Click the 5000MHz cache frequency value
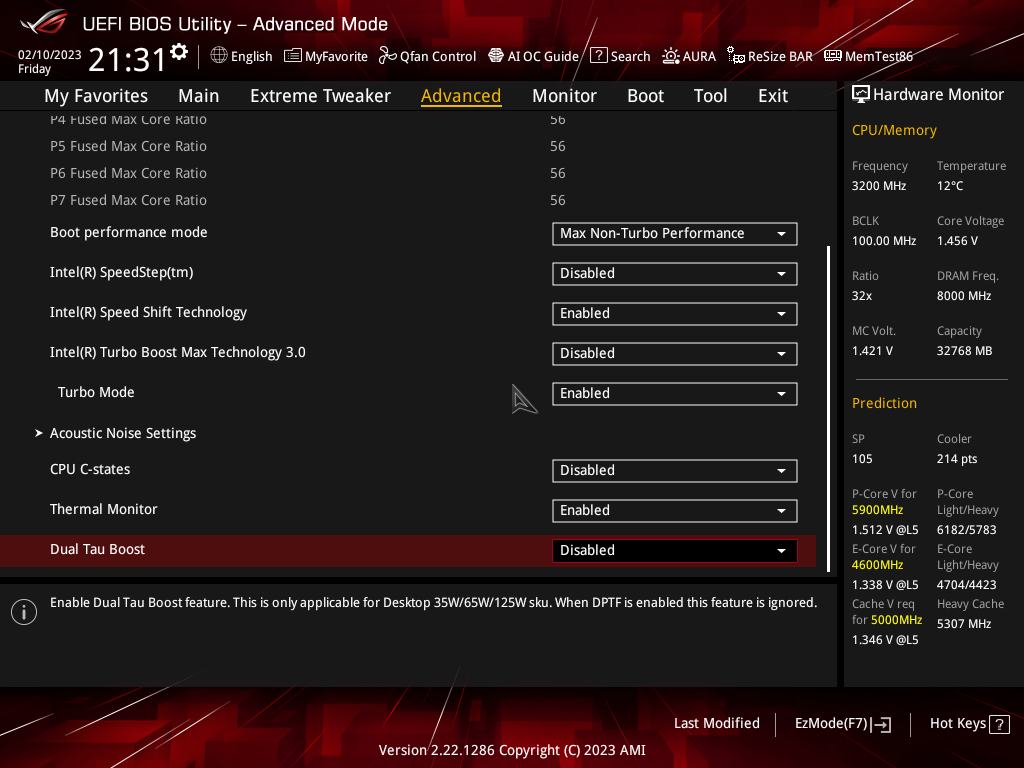 click(x=896, y=619)
